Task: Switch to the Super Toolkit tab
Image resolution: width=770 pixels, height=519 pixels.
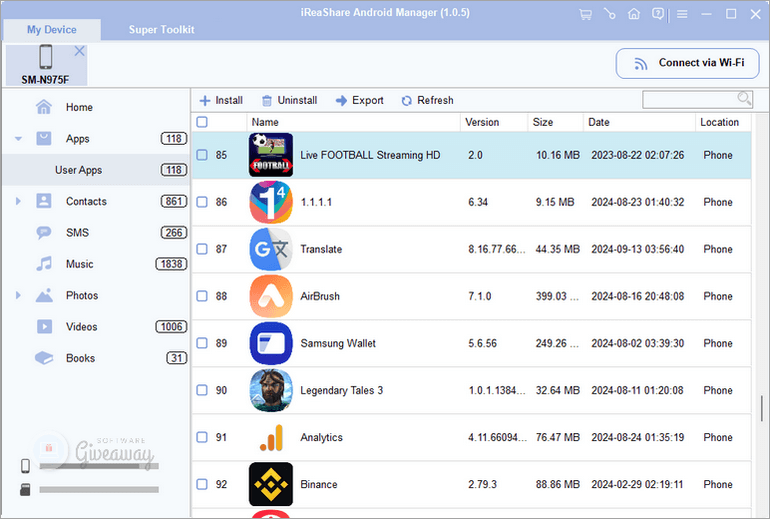Action: (x=162, y=29)
